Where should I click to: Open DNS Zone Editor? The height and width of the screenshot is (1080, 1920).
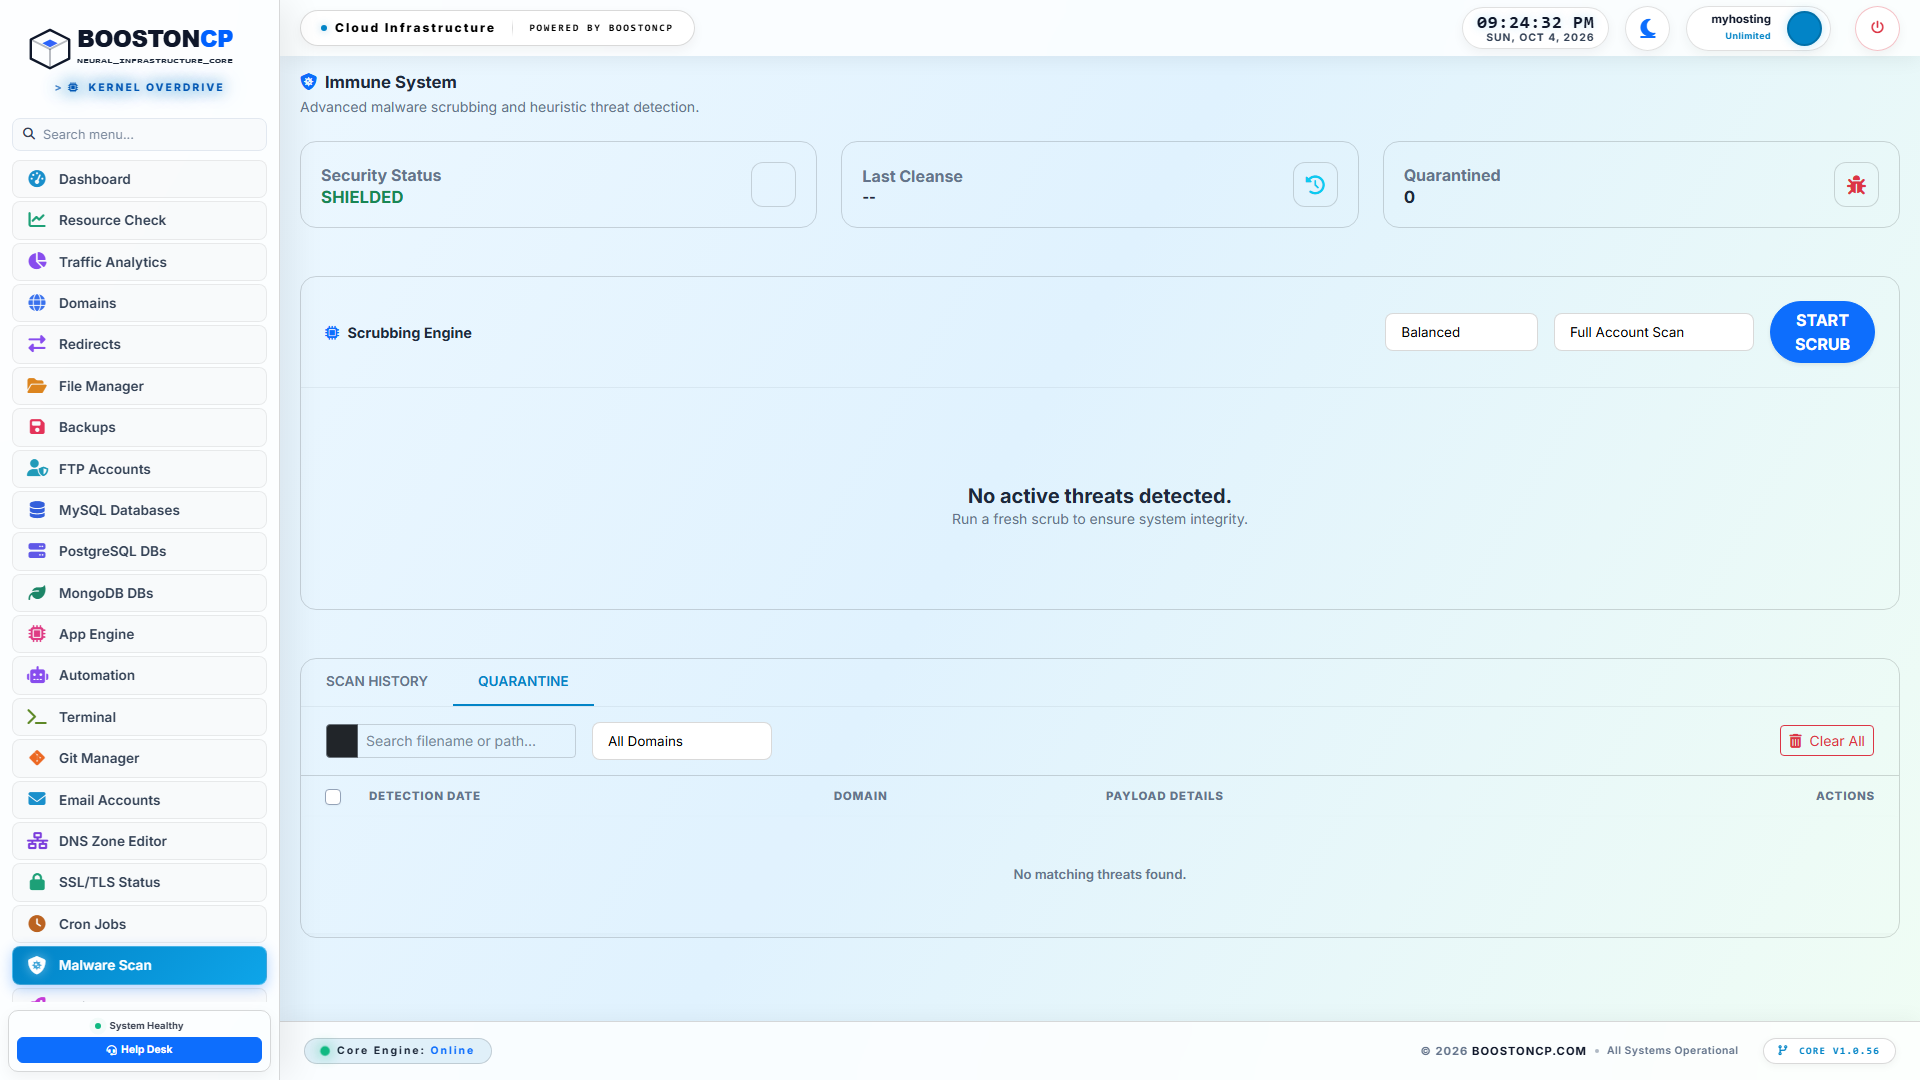(139, 841)
